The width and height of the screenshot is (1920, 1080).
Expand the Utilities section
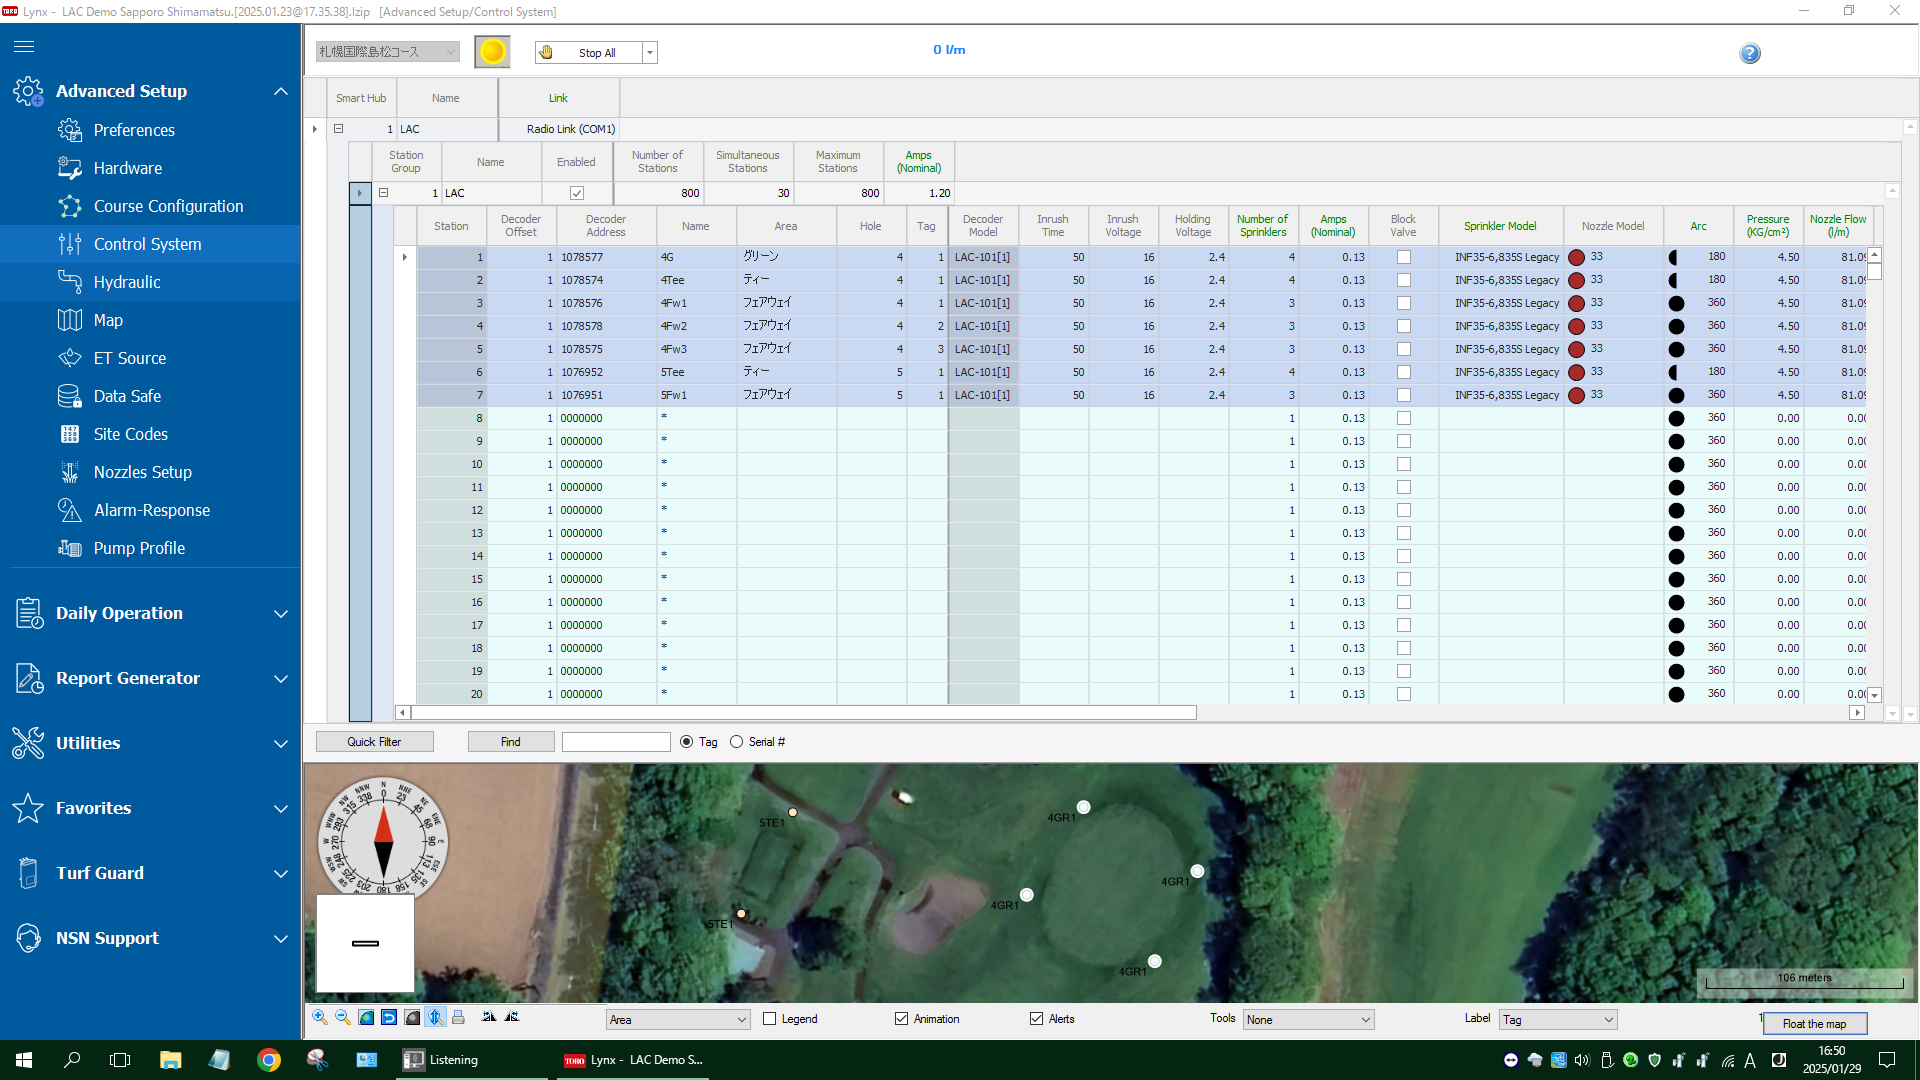pos(281,744)
